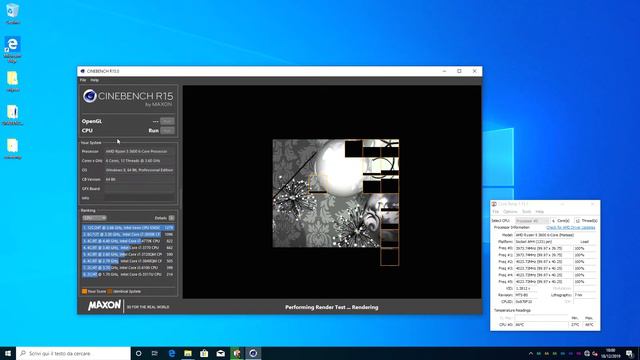Click the OpenGL Run button
Viewport: 640px width, 360px height.
pos(167,121)
